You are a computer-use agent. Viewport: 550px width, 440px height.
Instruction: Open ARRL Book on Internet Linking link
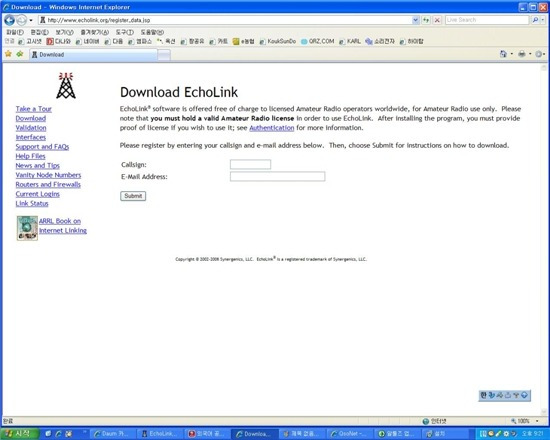[x=63, y=226]
